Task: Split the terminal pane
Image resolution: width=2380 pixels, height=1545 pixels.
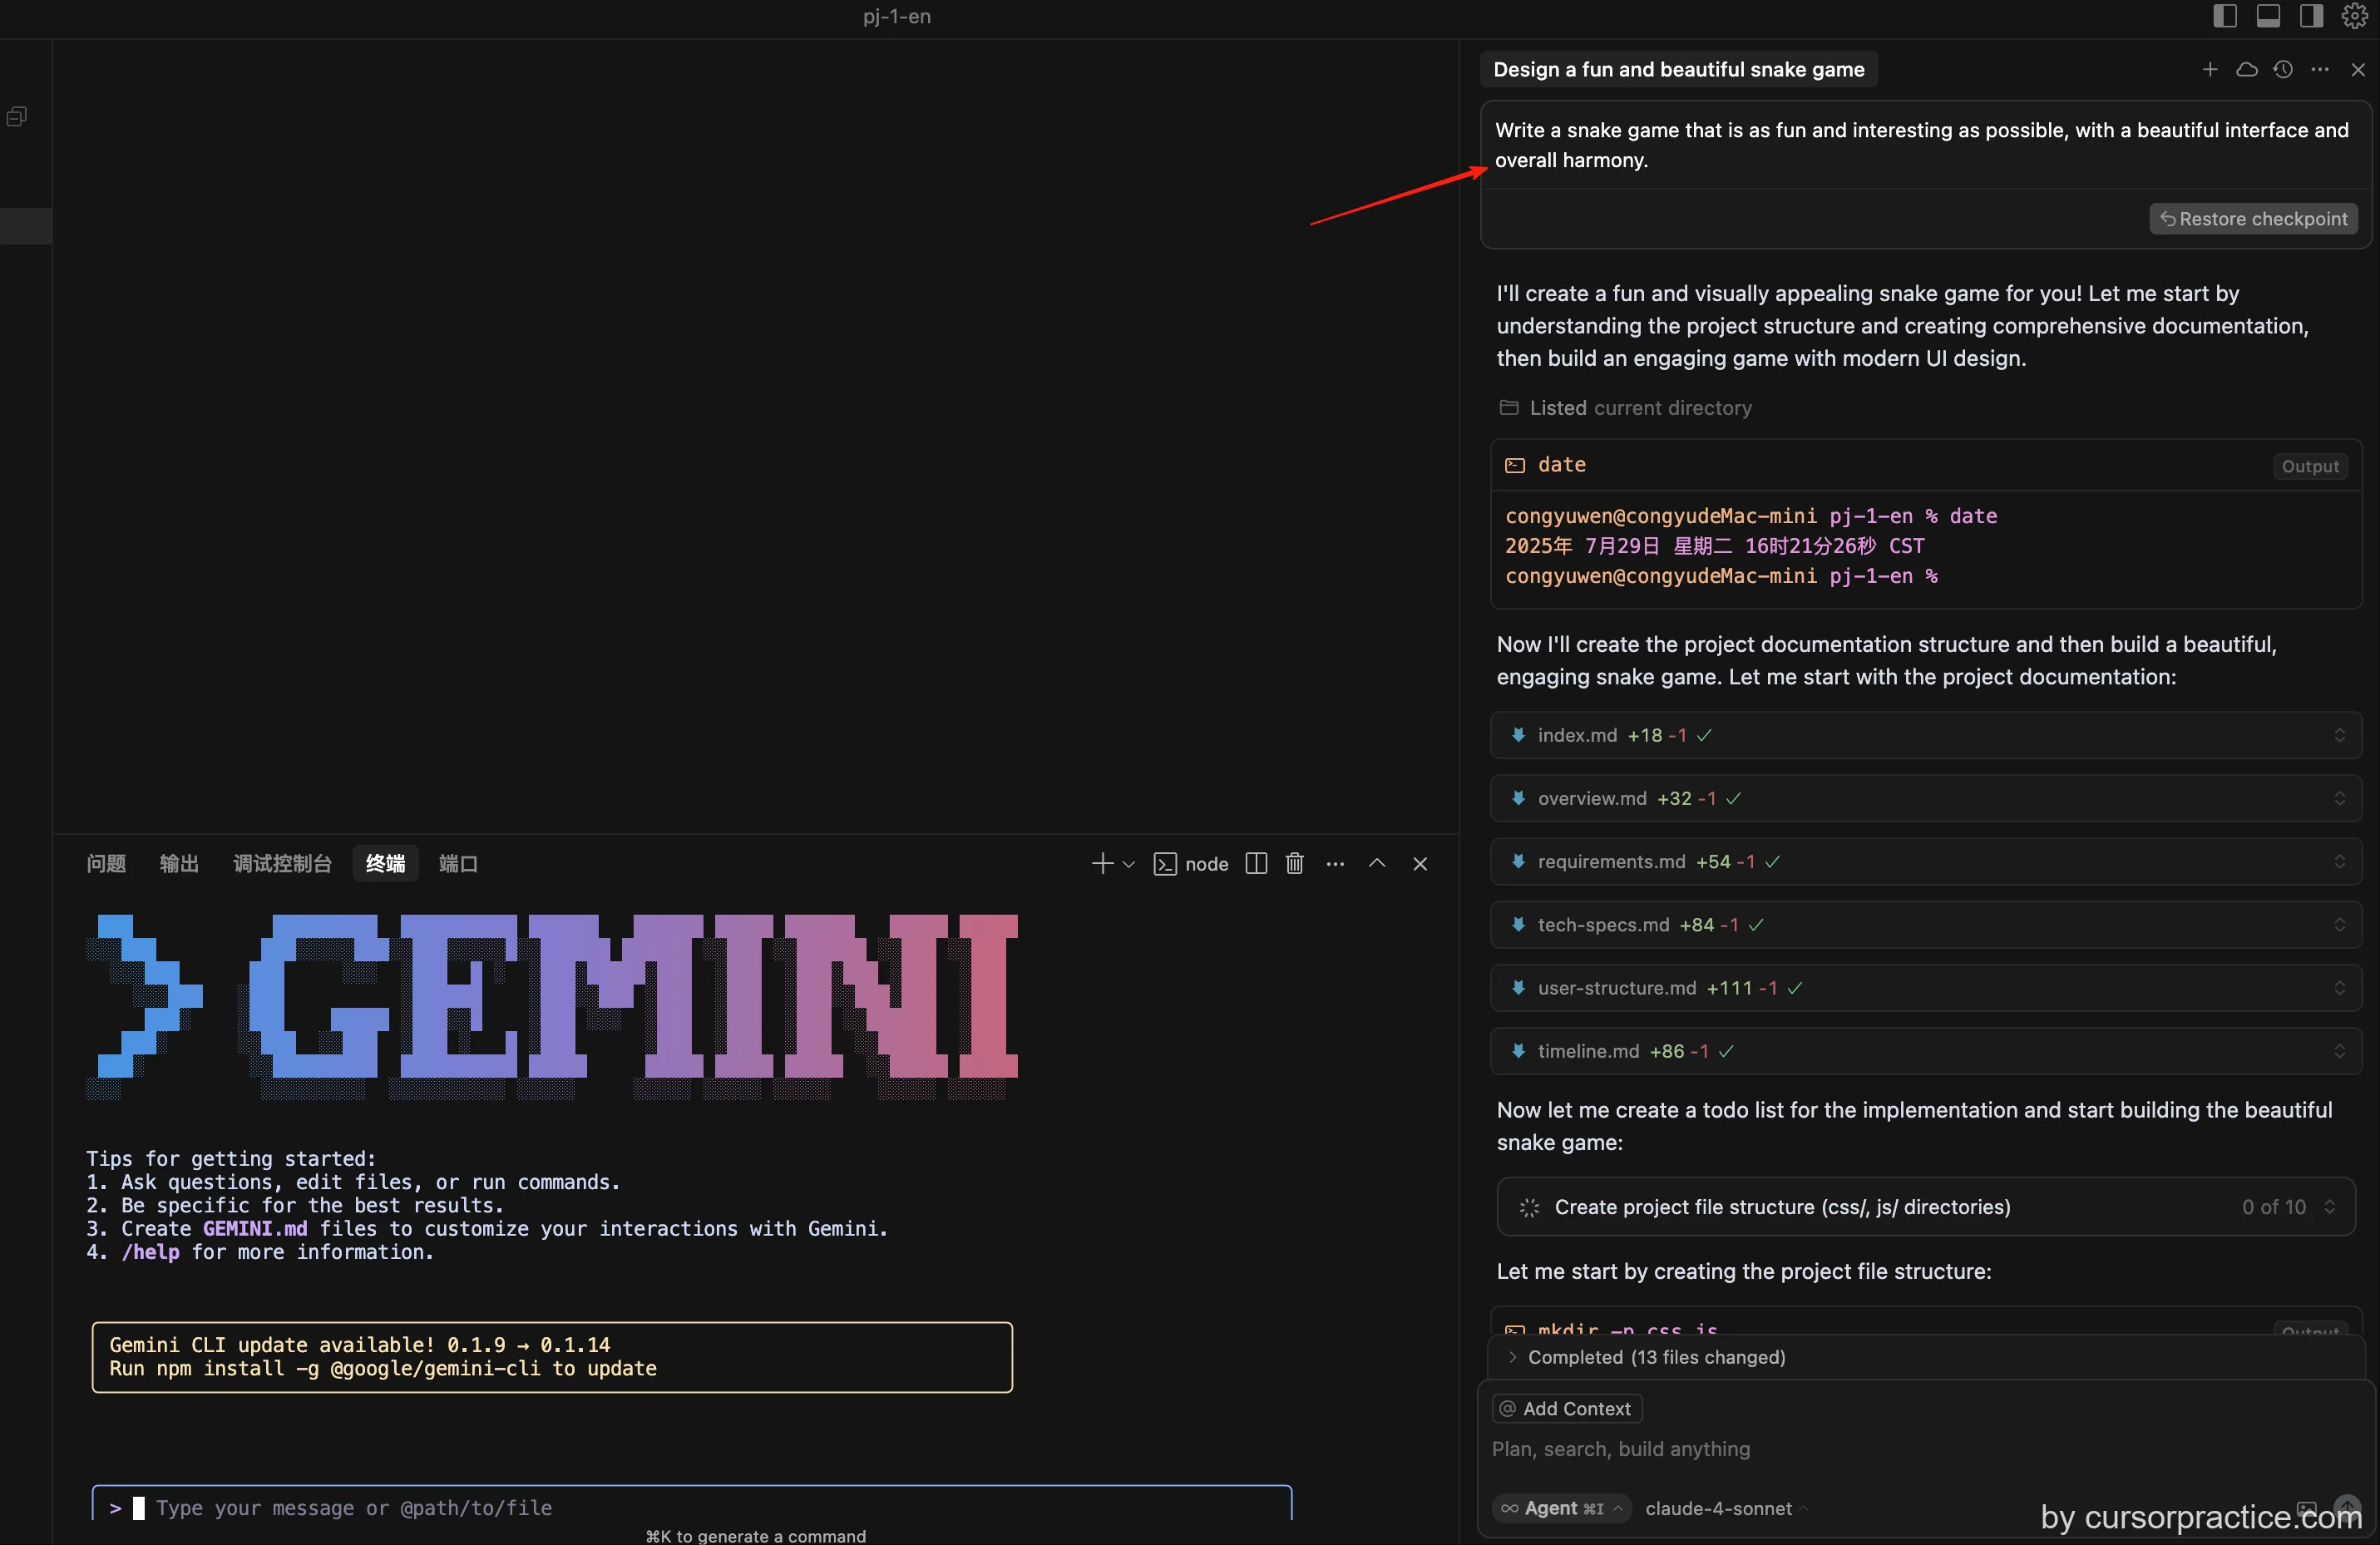Action: (x=1256, y=863)
